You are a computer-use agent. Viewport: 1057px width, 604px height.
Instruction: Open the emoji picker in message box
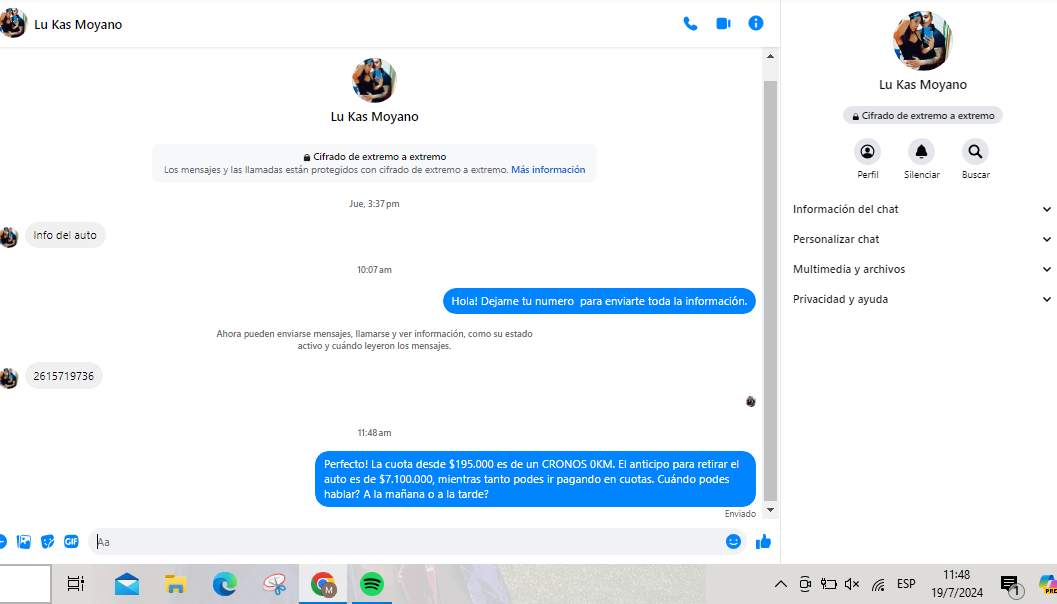pos(733,541)
